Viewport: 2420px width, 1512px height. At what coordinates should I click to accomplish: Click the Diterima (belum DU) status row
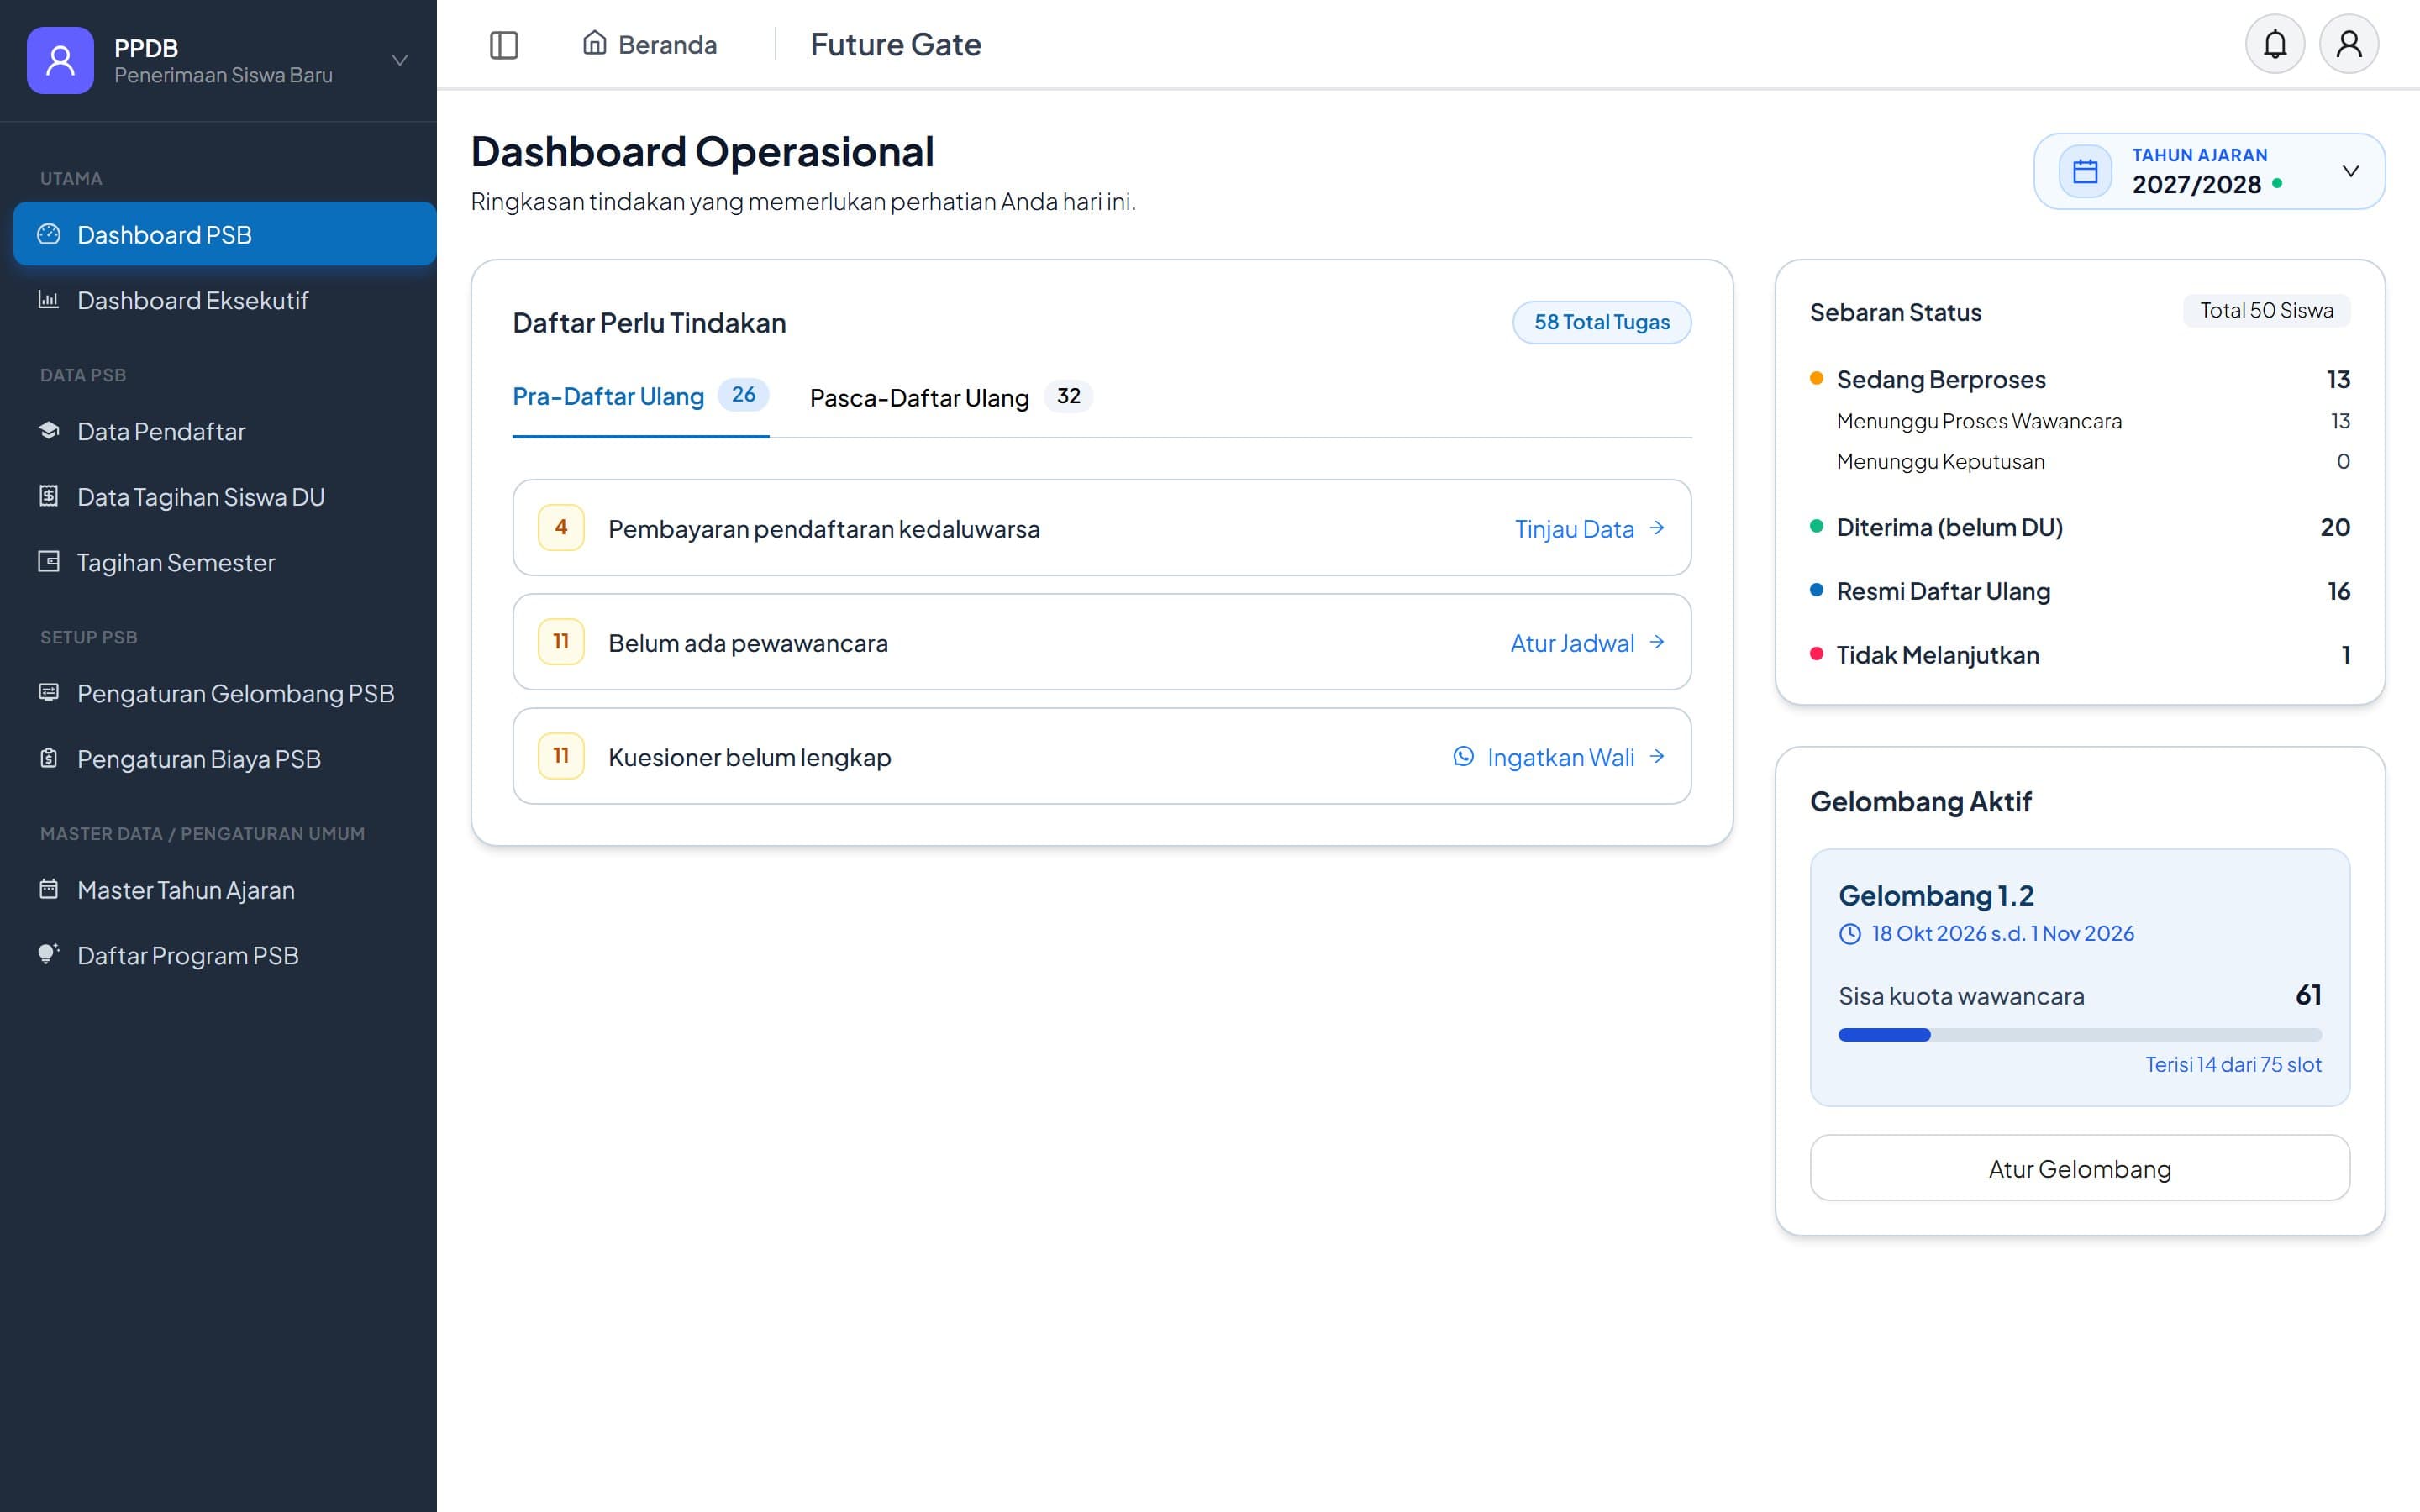(2079, 527)
